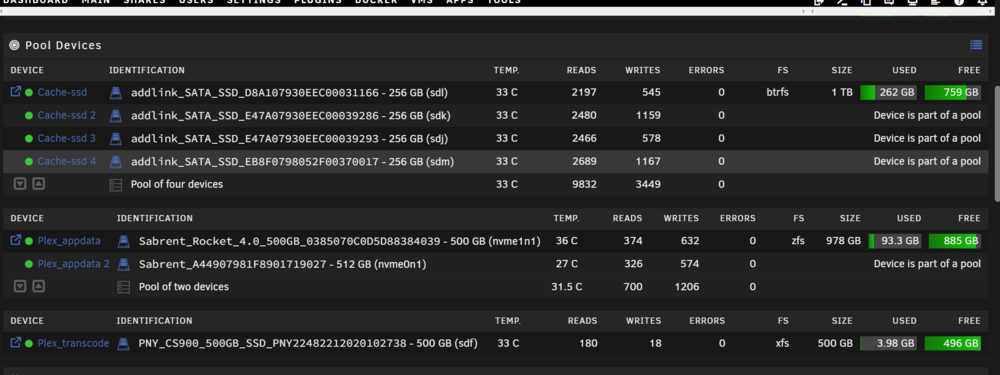Click the 'Pool Devices' section title
The image size is (1000, 375).
(63, 45)
